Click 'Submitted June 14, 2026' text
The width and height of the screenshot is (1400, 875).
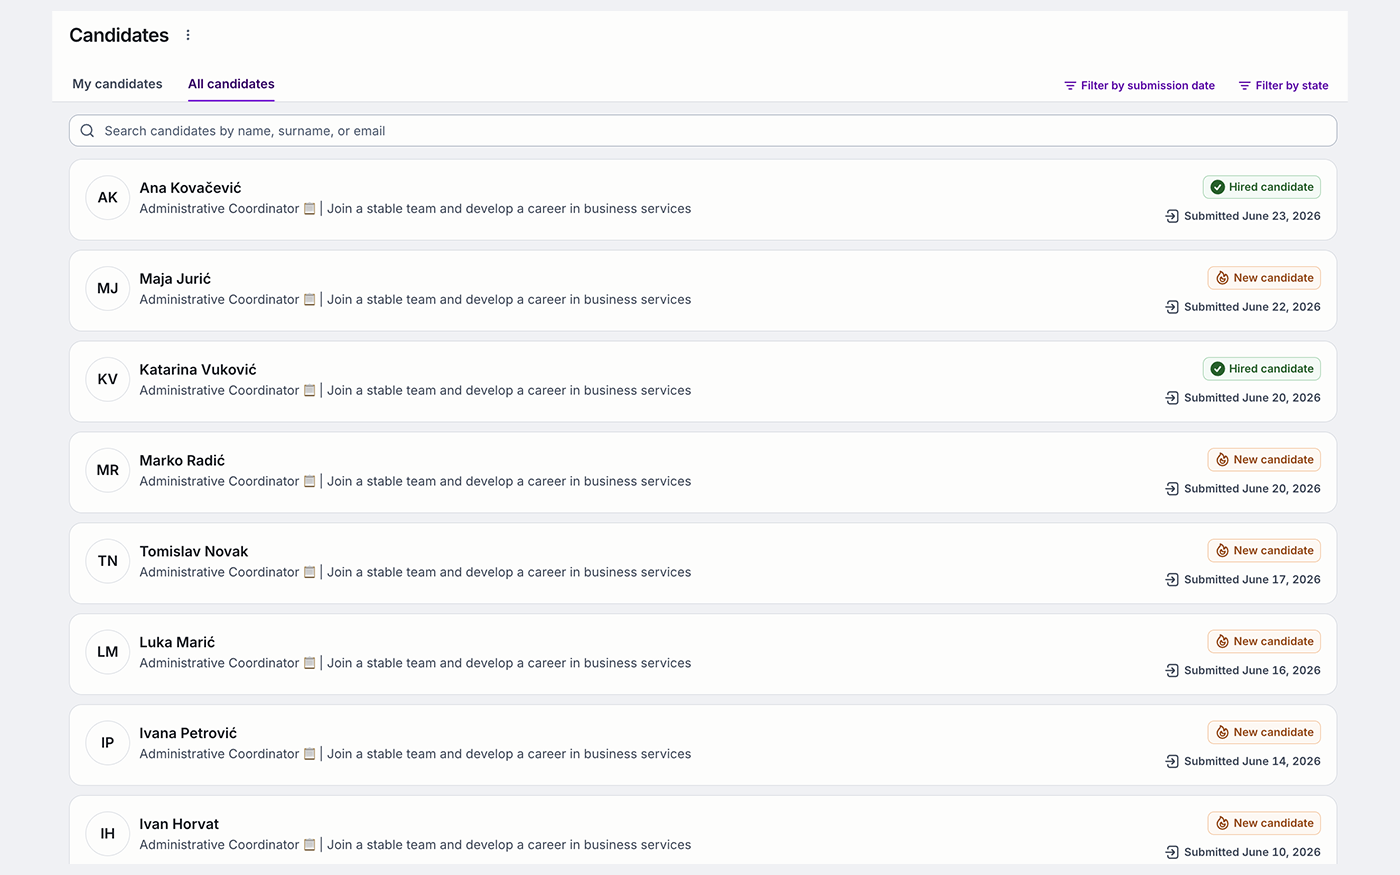(1252, 762)
